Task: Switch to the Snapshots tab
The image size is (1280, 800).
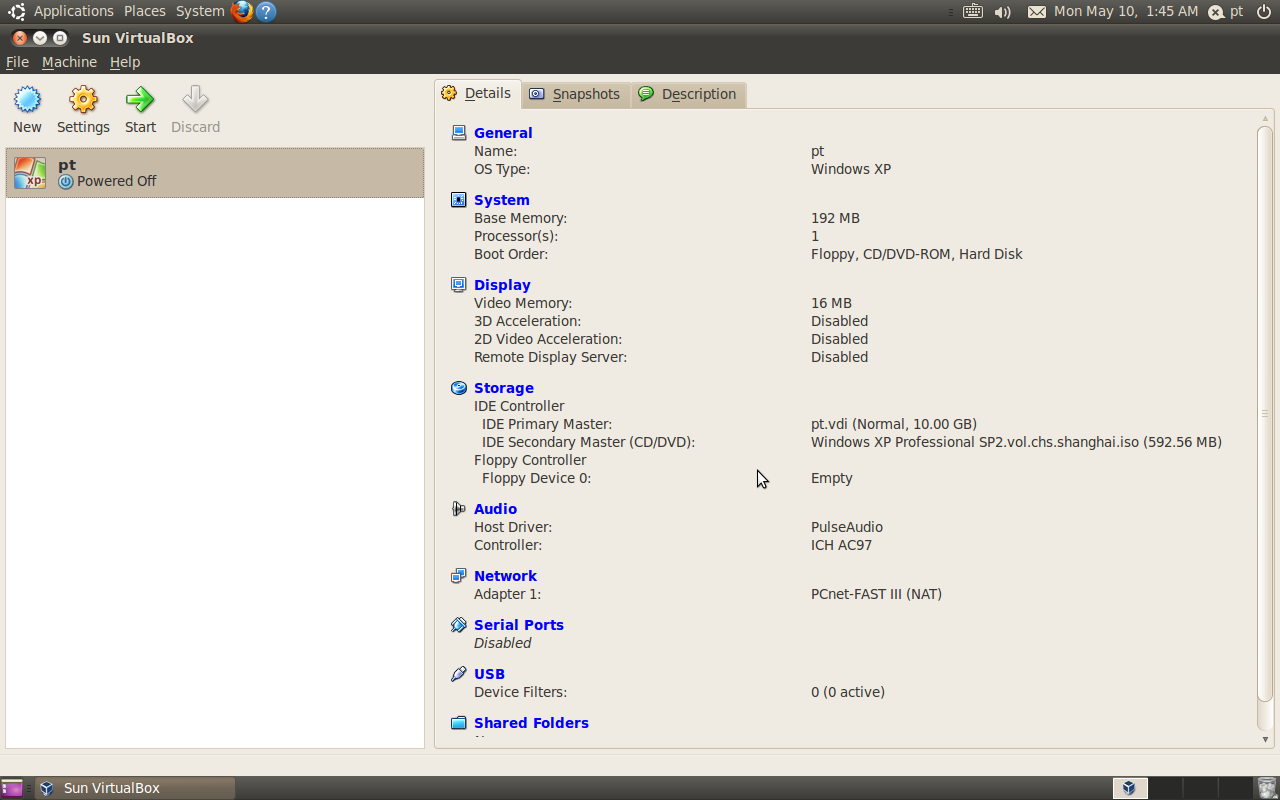Action: pyautogui.click(x=575, y=94)
